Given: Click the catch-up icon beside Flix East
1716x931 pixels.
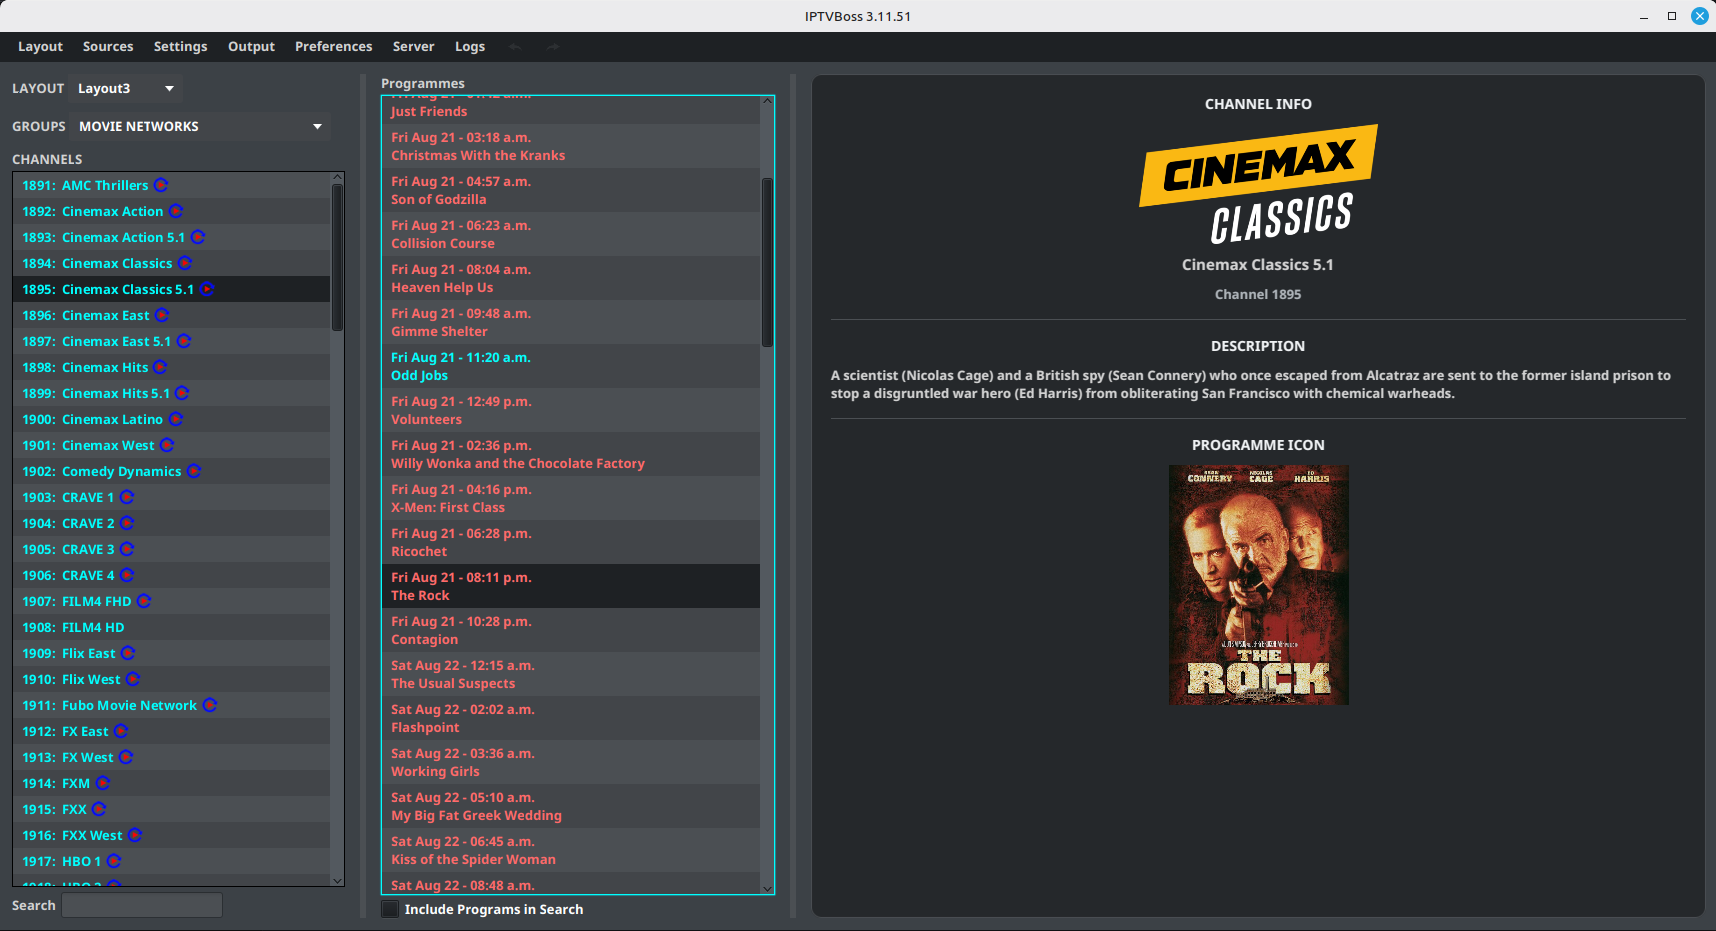Looking at the screenshot, I should [128, 653].
